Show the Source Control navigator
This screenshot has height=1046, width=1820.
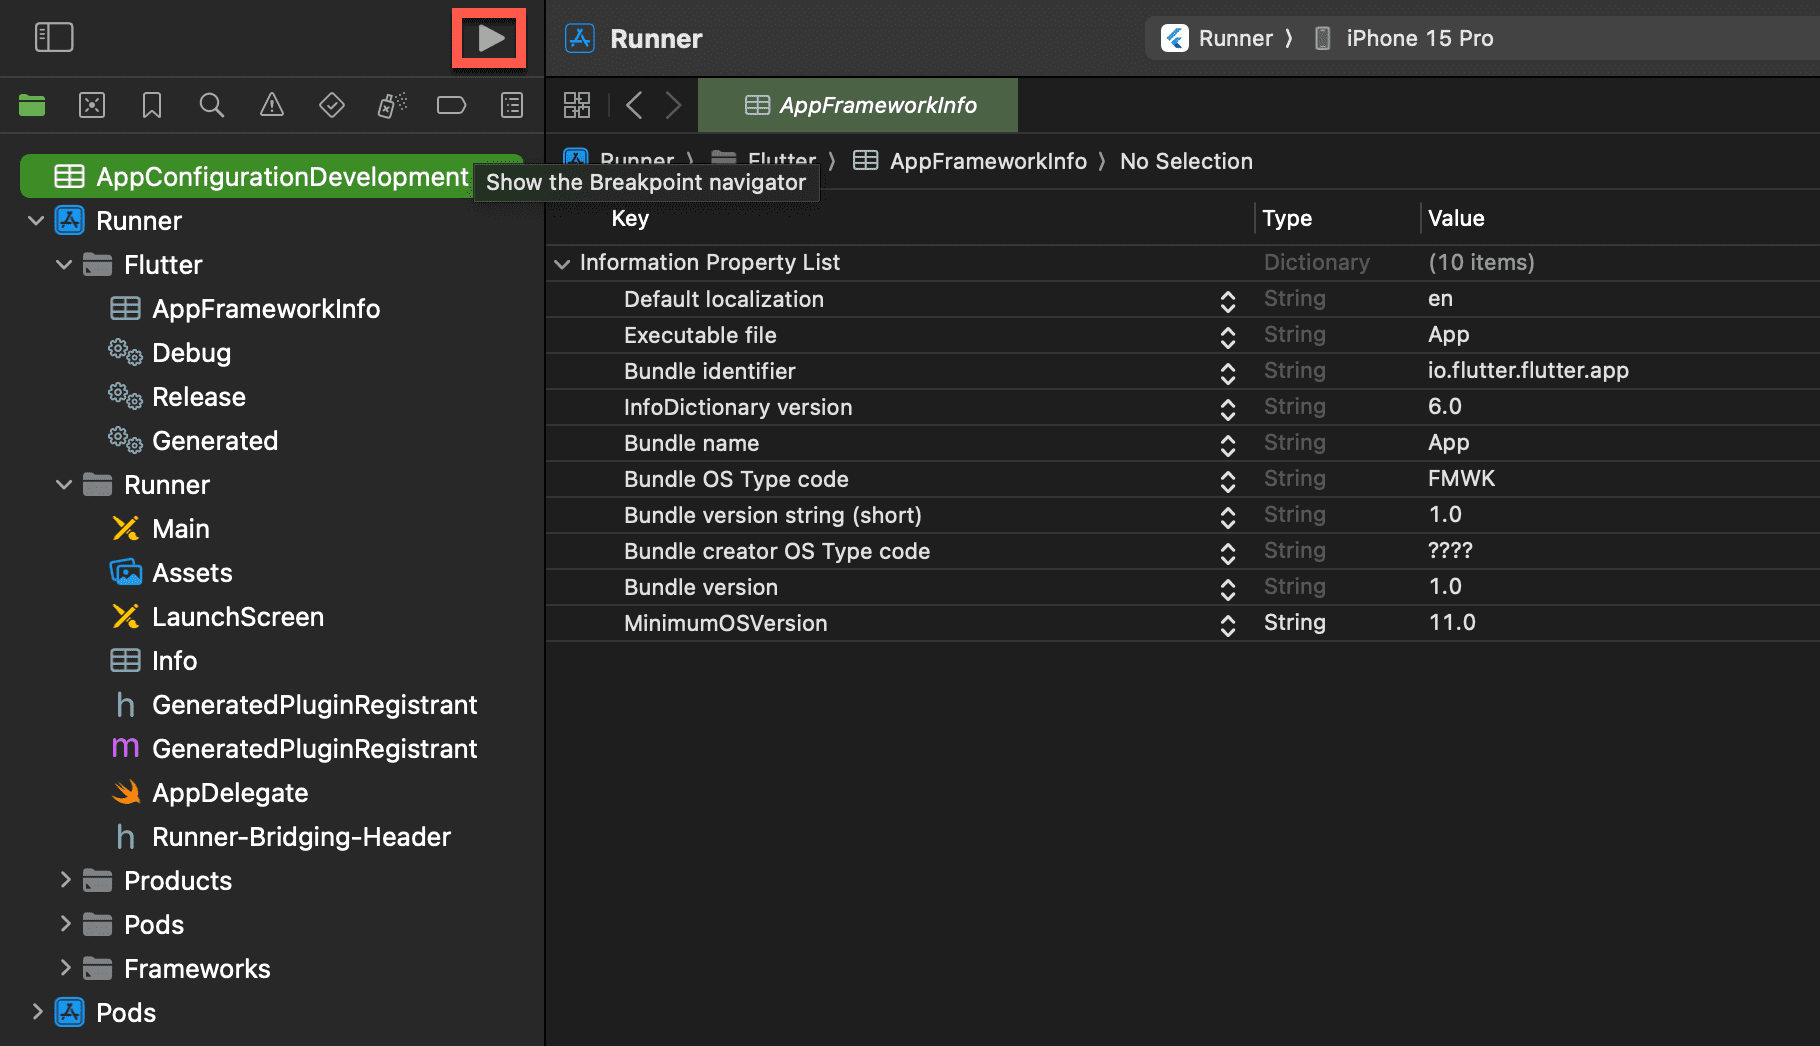92,105
